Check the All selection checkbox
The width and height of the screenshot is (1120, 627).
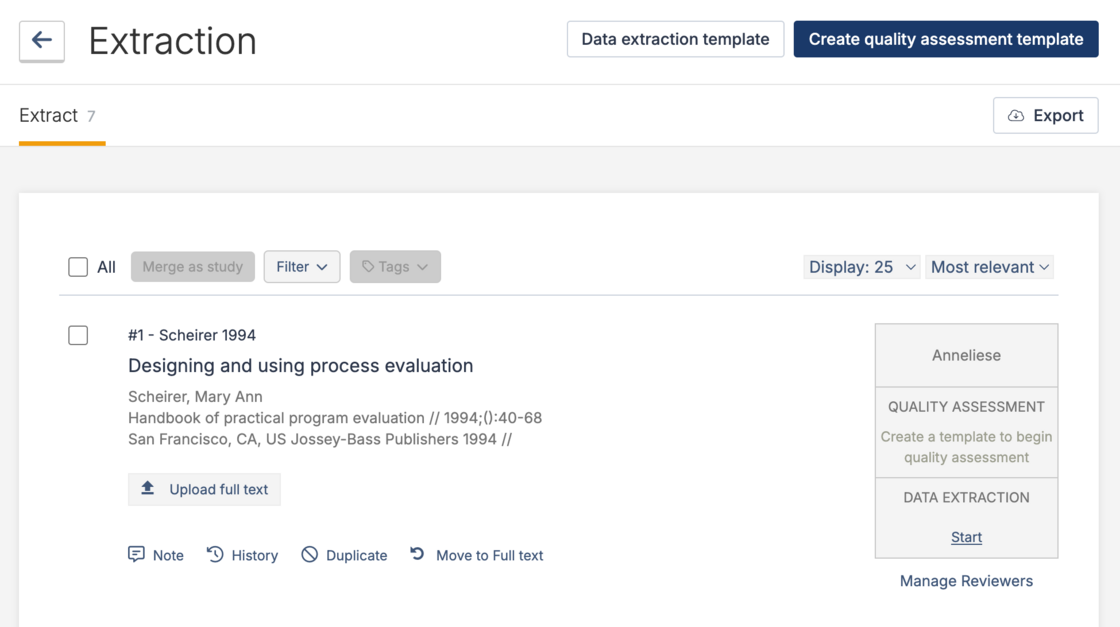pyautogui.click(x=78, y=266)
